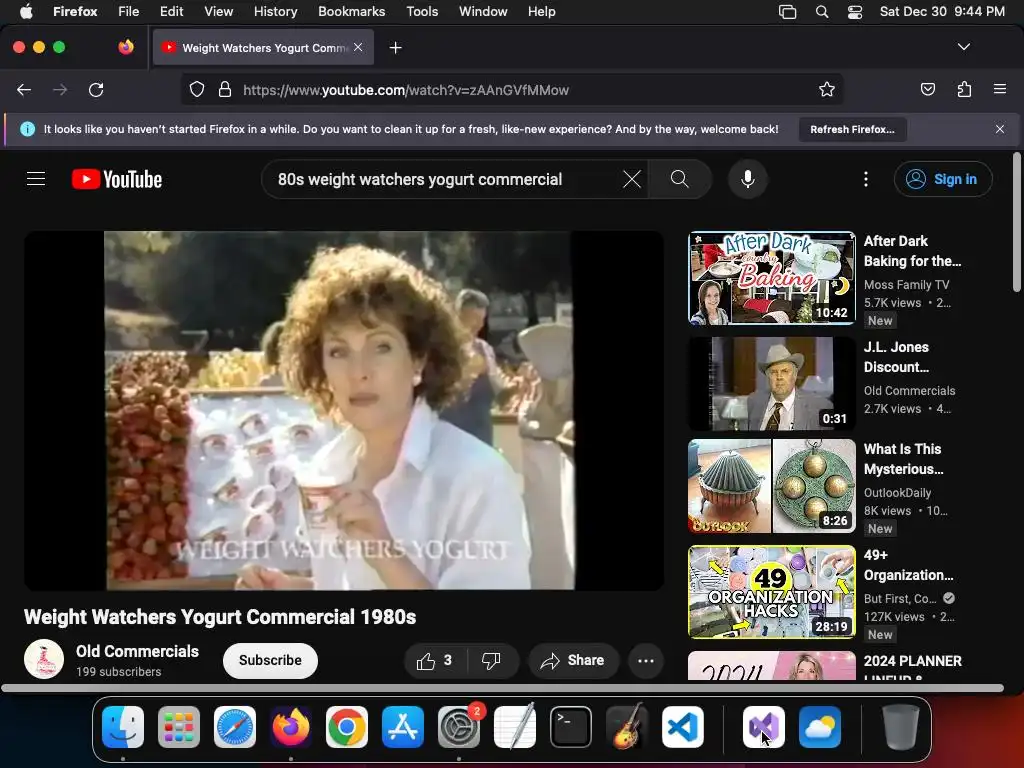Open a new Firefox tab
This screenshot has width=1024, height=768.
click(395, 48)
